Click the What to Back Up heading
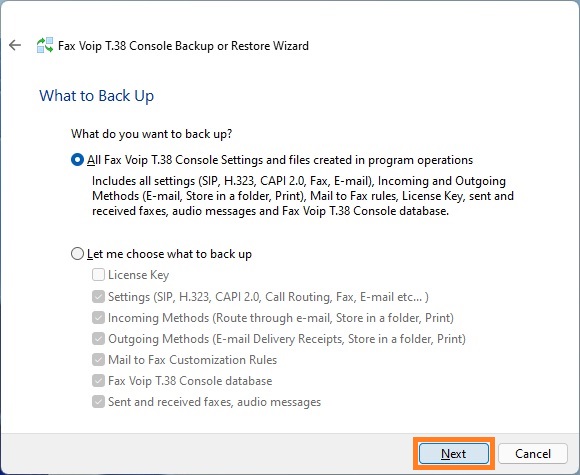Screen dimensions: 580x475 coord(97,96)
